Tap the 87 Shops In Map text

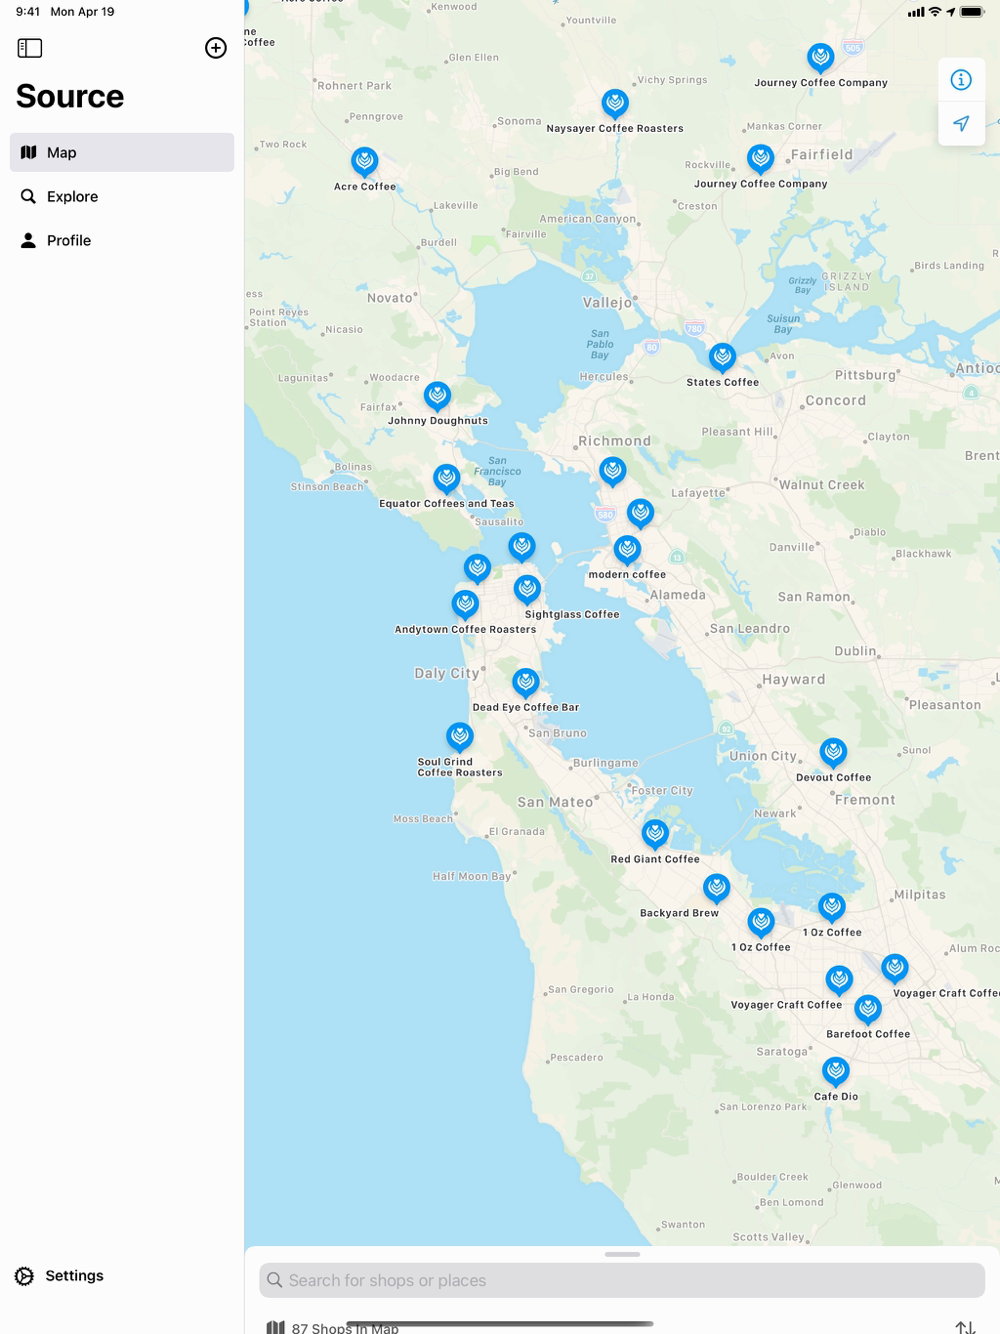coord(345,1328)
